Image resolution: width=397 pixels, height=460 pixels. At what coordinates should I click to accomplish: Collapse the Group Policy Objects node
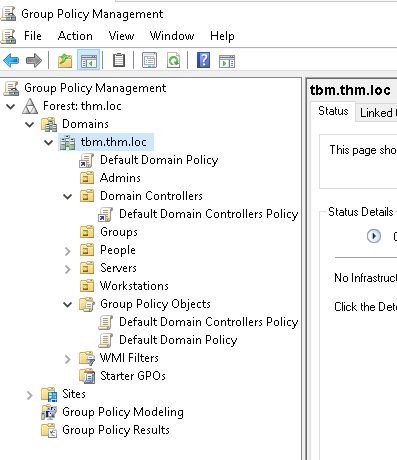tap(68, 305)
